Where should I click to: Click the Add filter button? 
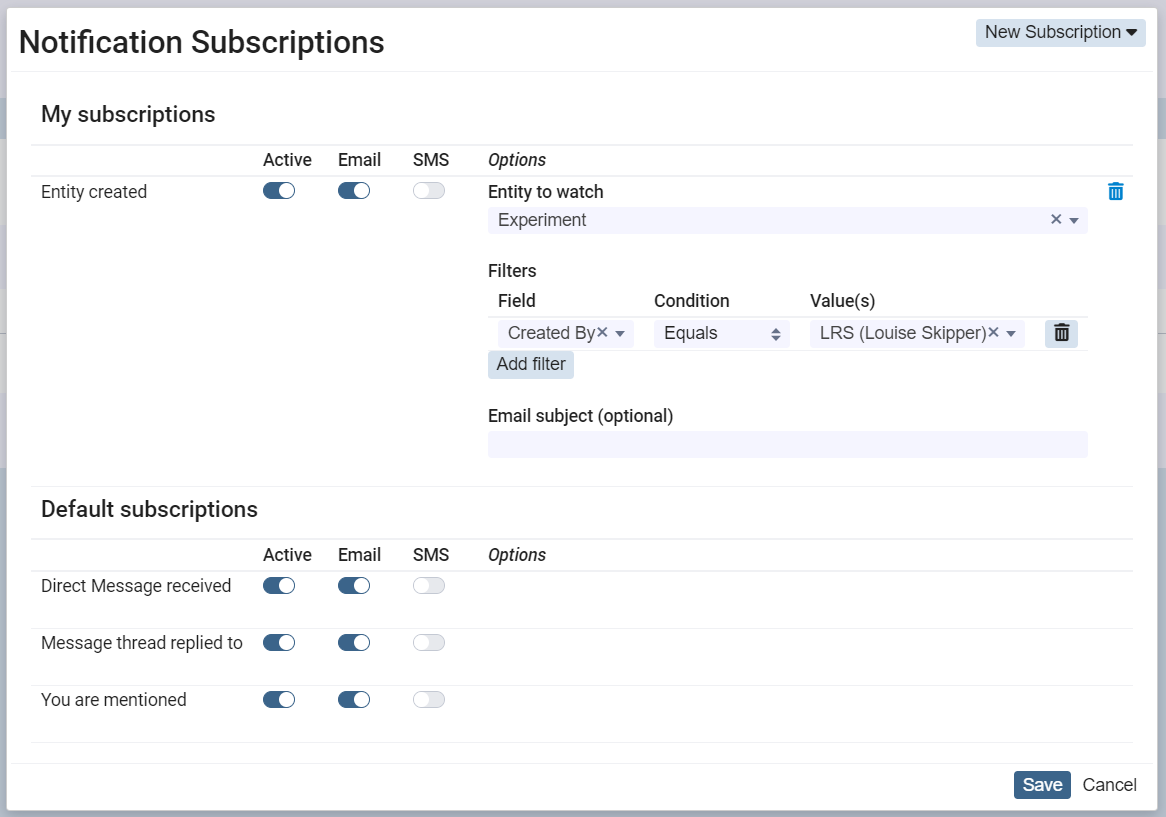(x=531, y=364)
